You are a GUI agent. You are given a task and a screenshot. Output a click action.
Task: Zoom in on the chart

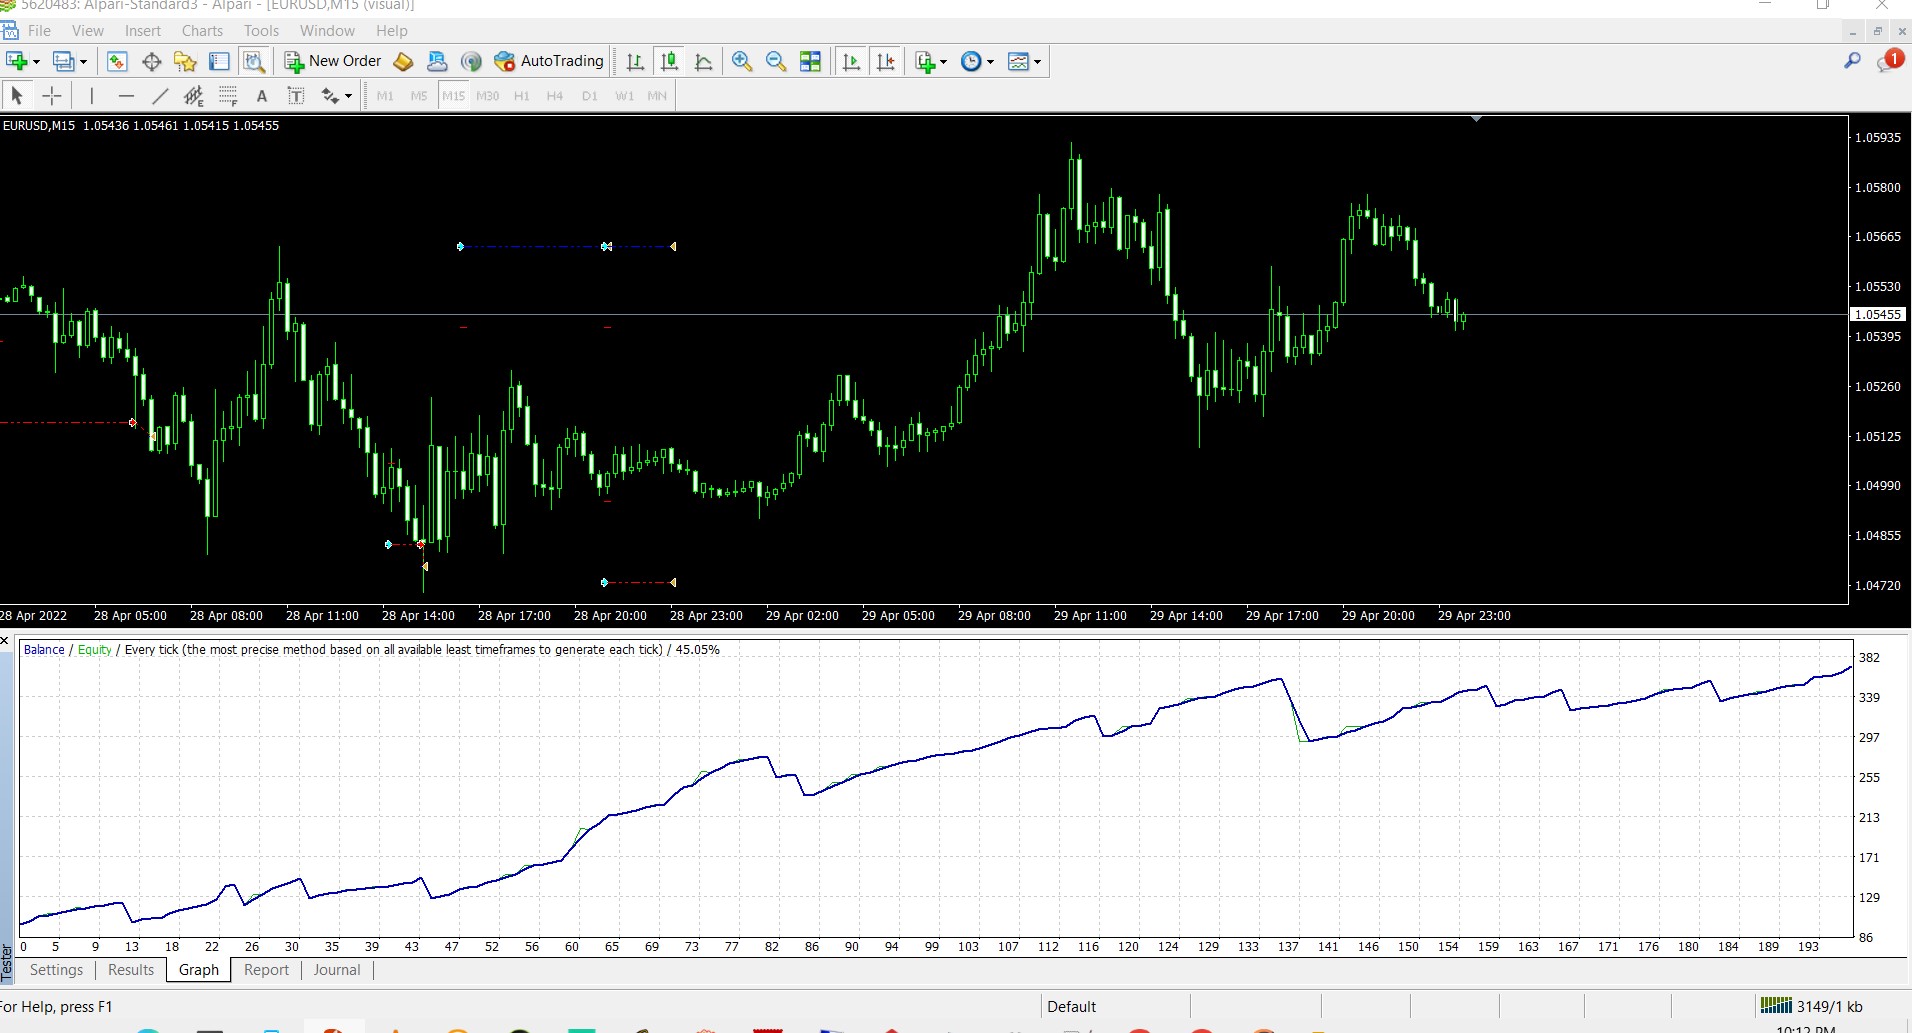pos(742,62)
